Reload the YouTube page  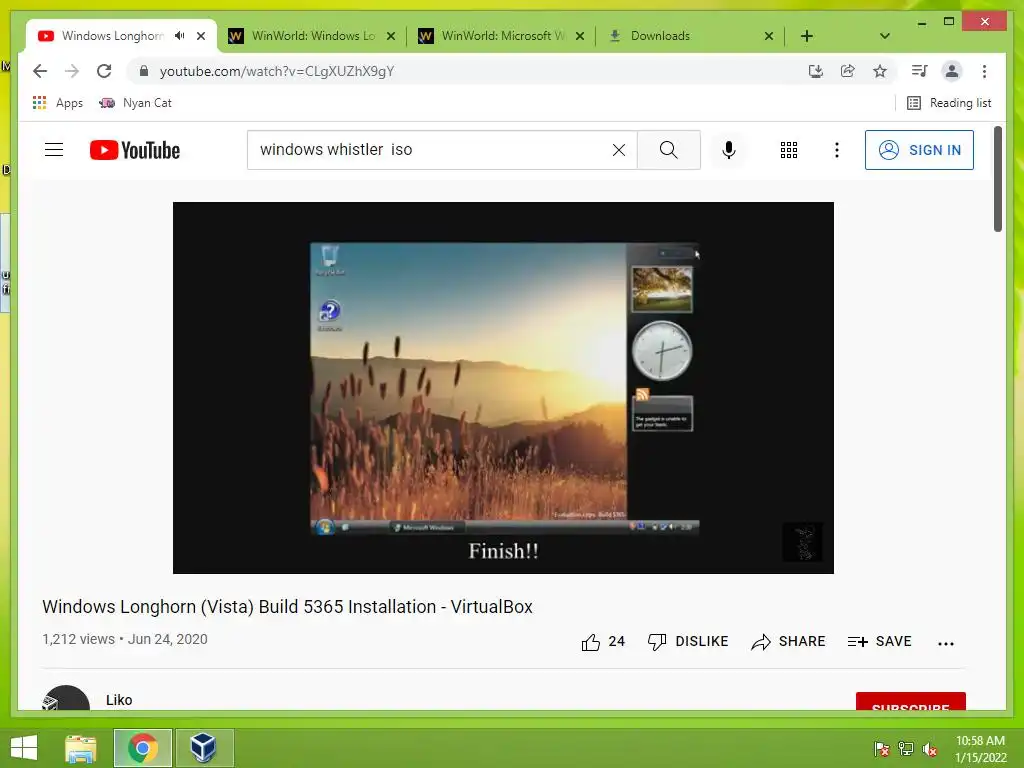pos(104,71)
